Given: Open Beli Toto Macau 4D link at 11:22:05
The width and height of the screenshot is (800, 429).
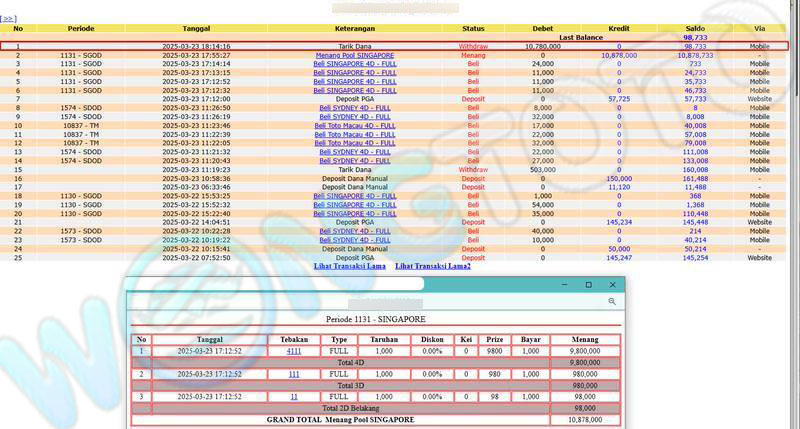Looking at the screenshot, I should 355,143.
